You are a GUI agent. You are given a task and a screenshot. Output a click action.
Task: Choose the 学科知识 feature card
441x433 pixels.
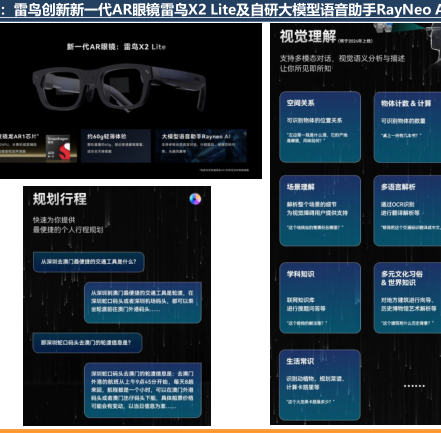[320, 298]
